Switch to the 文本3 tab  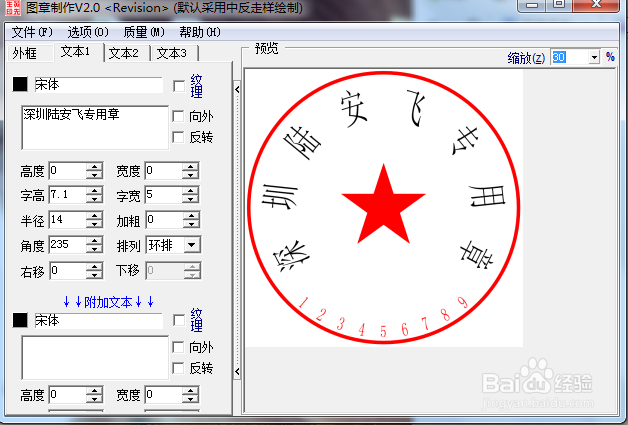coord(175,53)
